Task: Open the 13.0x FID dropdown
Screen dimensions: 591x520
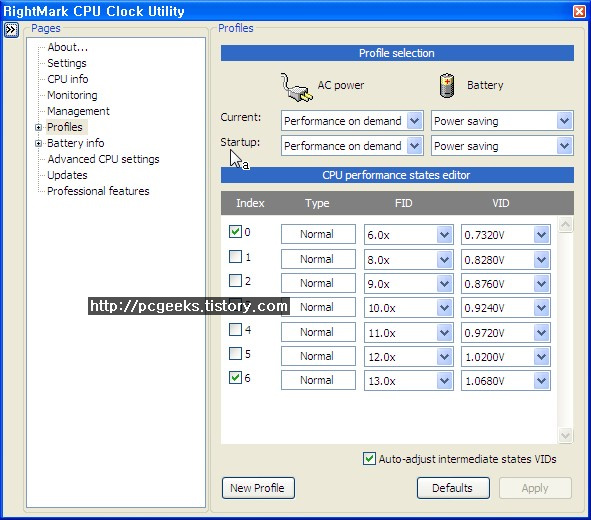Action: pyautogui.click(x=444, y=381)
